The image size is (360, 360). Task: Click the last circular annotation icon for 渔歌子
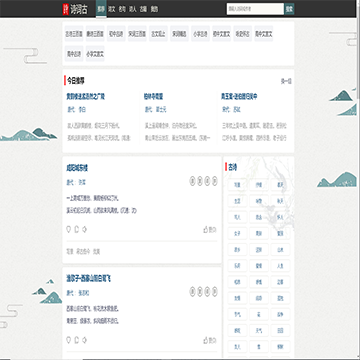[215, 292]
